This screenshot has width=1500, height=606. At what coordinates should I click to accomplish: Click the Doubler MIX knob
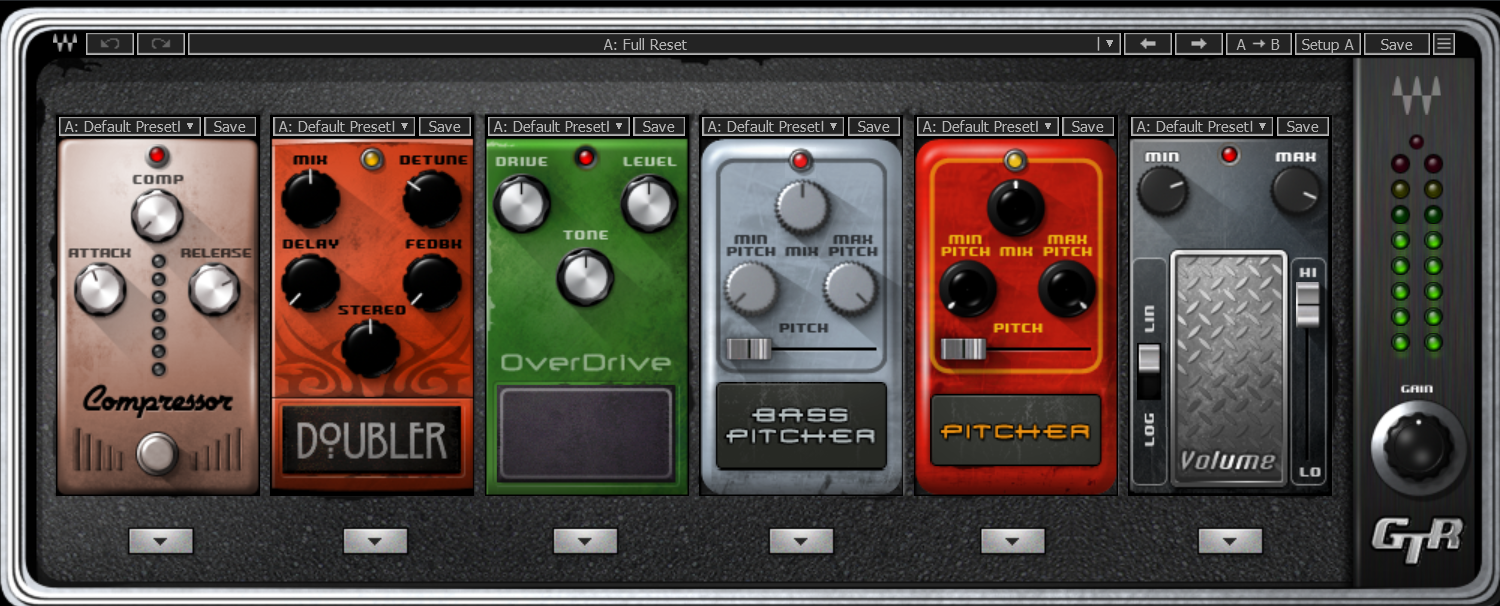(311, 197)
